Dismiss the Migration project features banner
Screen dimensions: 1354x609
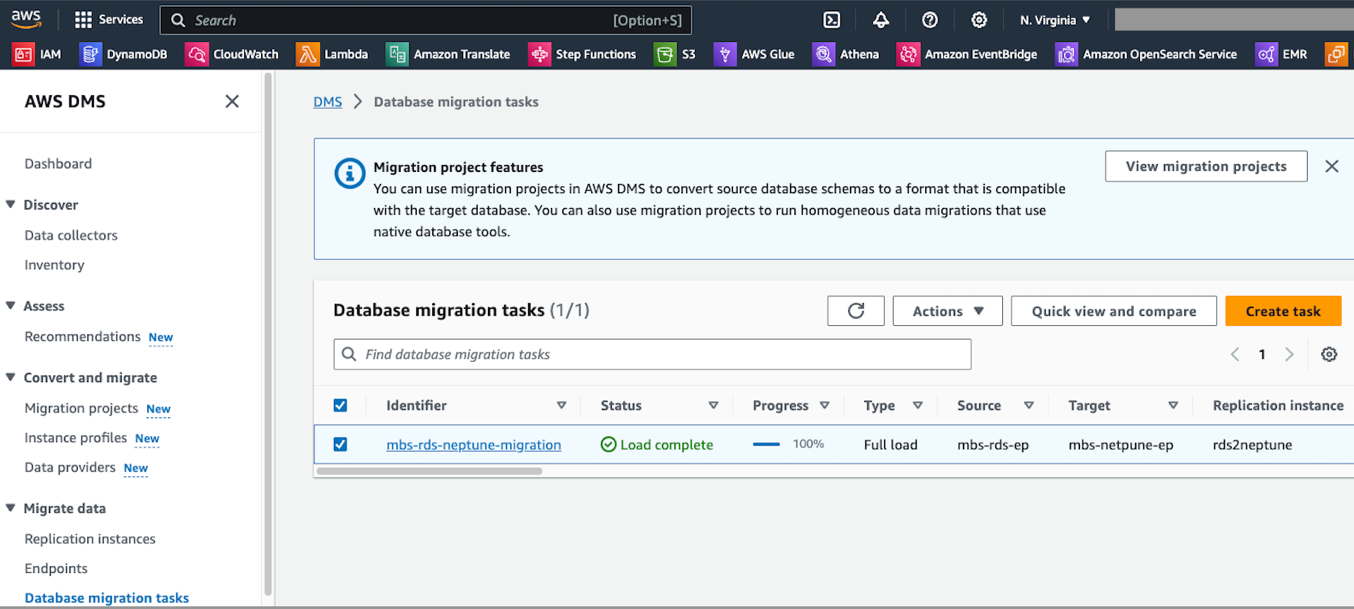[x=1332, y=166]
